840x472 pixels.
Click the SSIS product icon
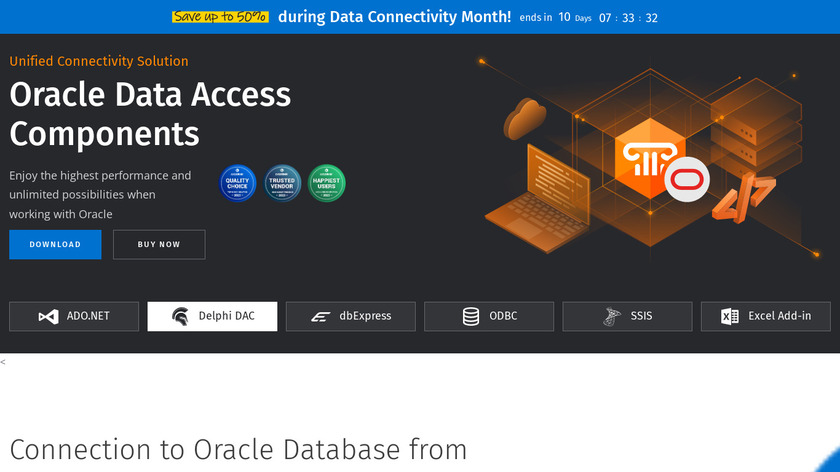click(612, 316)
